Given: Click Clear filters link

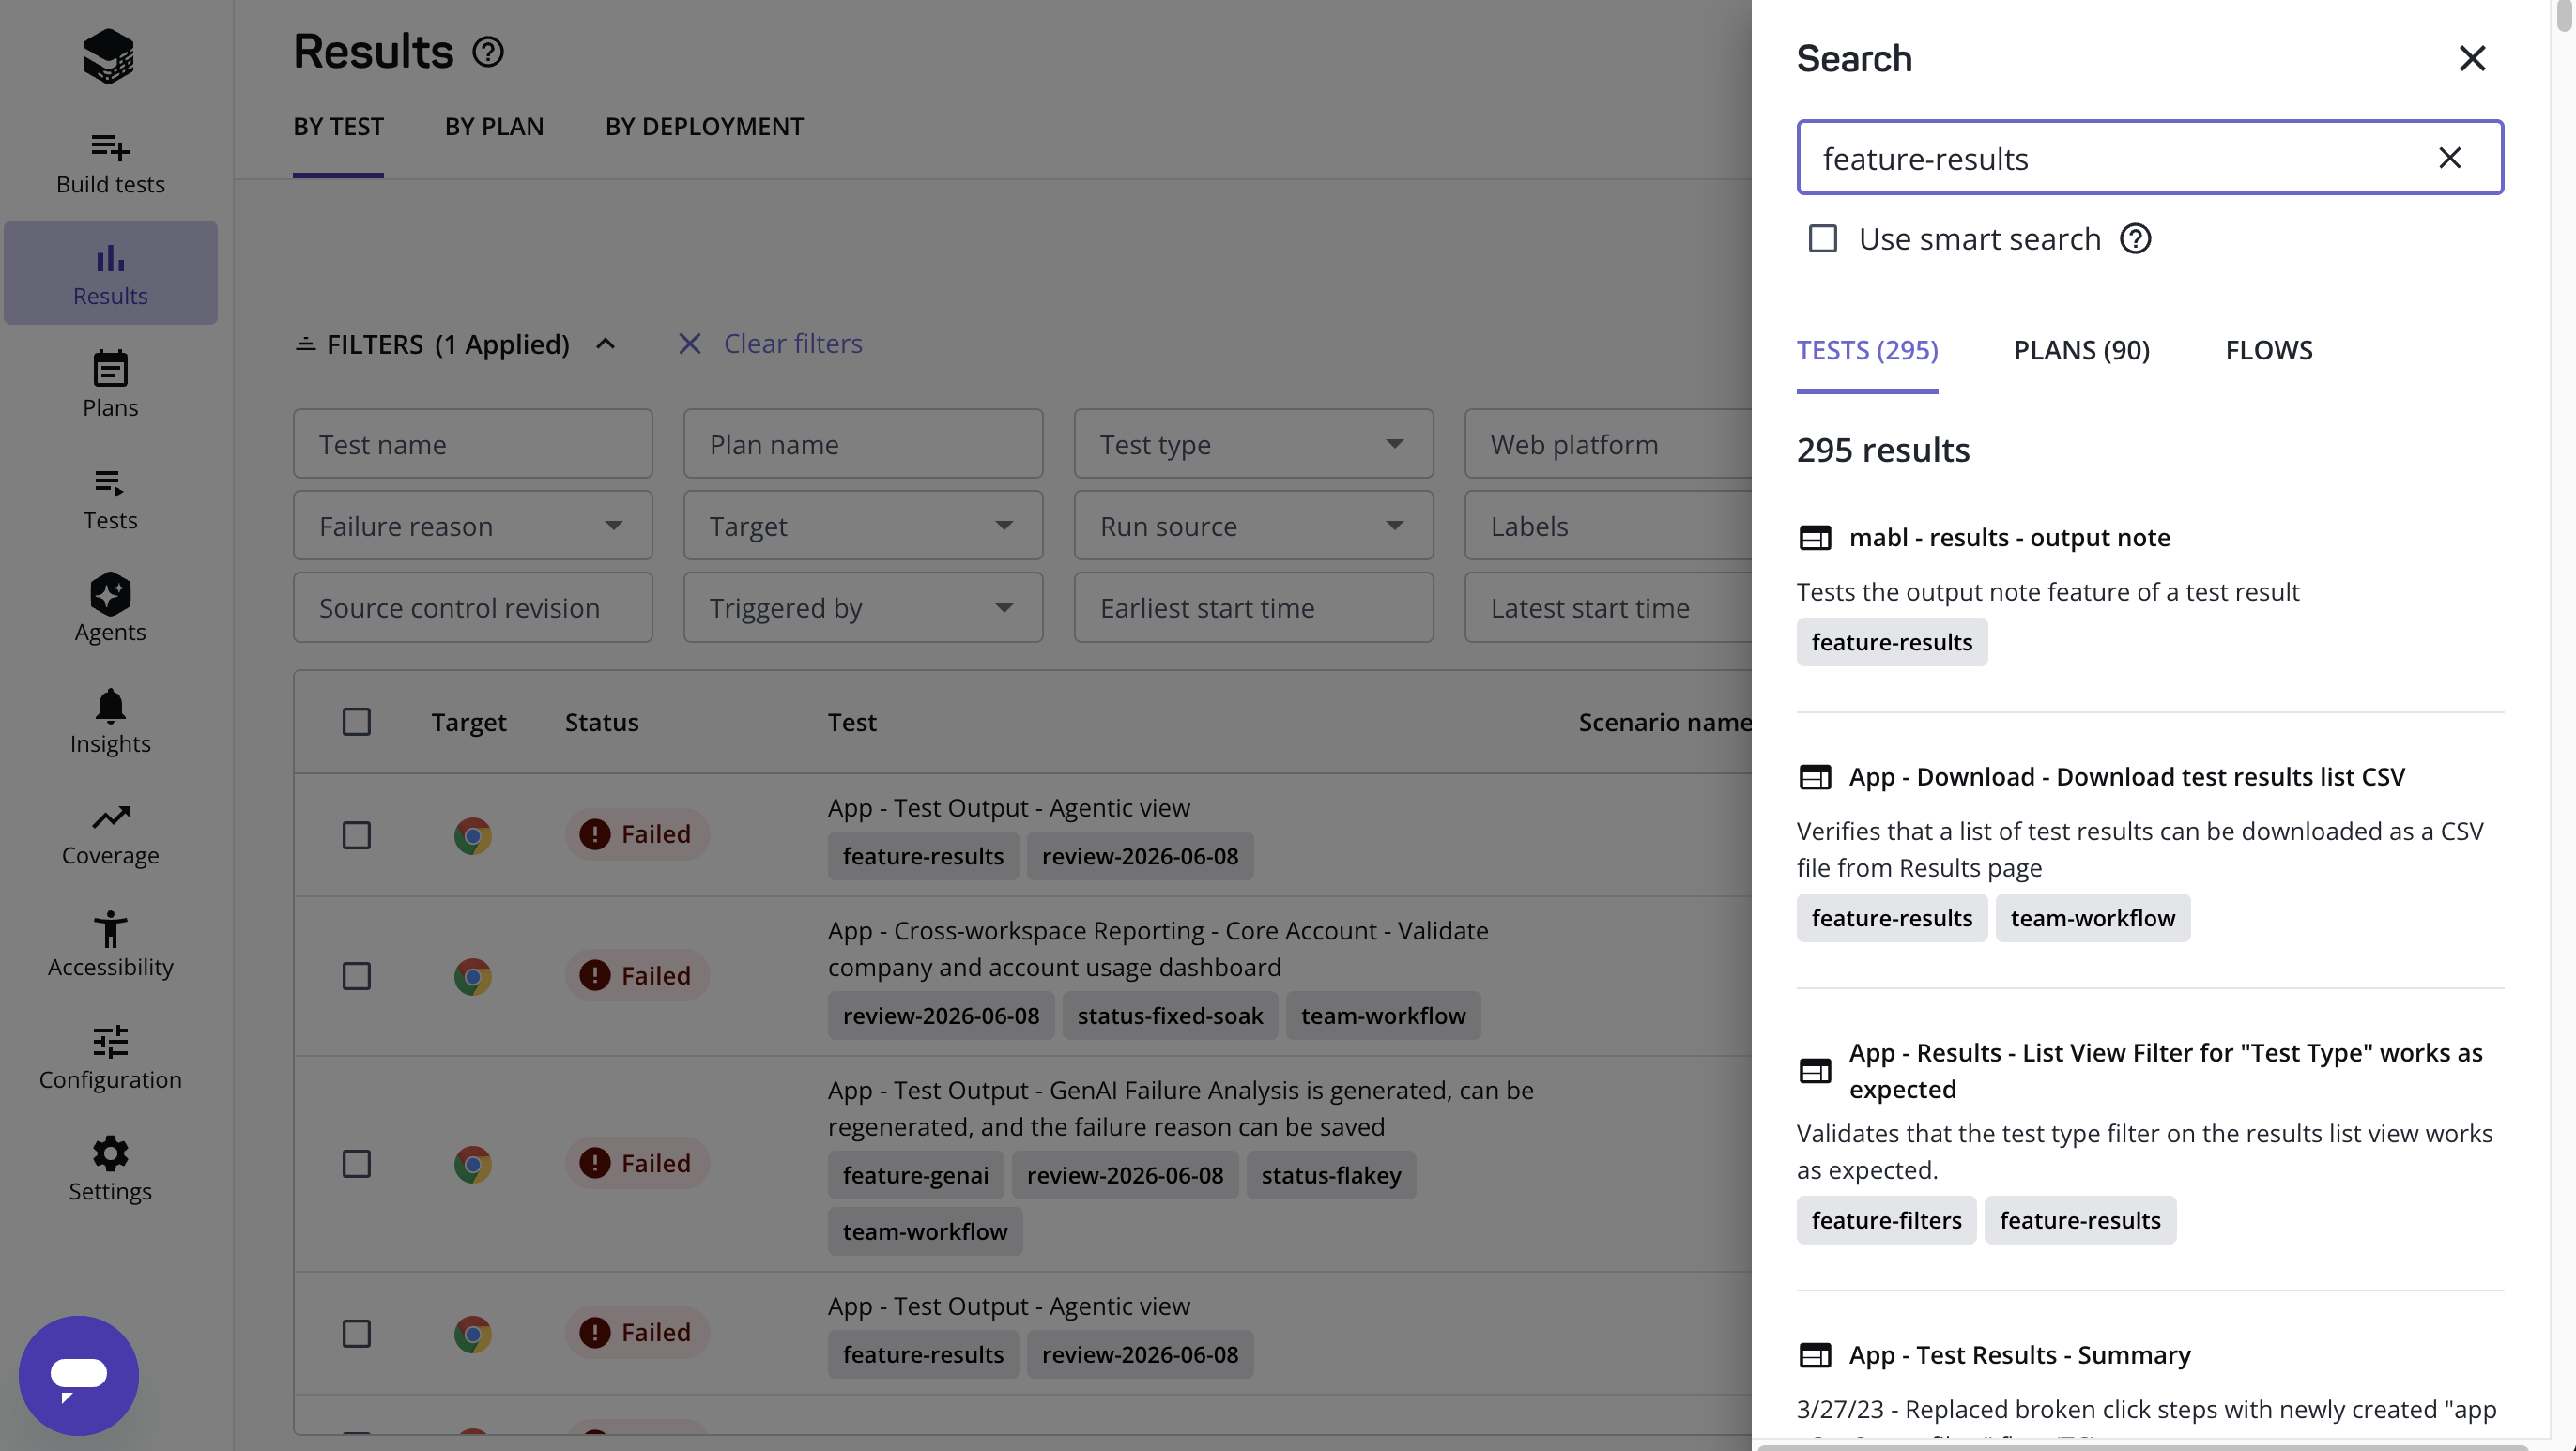Looking at the screenshot, I should (x=770, y=344).
